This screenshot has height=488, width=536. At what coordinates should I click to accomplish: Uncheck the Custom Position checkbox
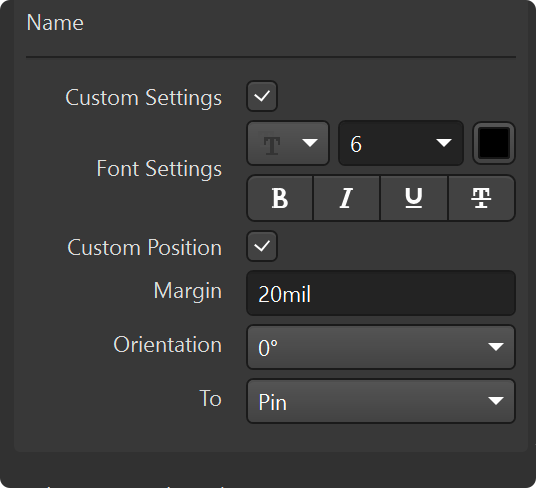(x=262, y=246)
